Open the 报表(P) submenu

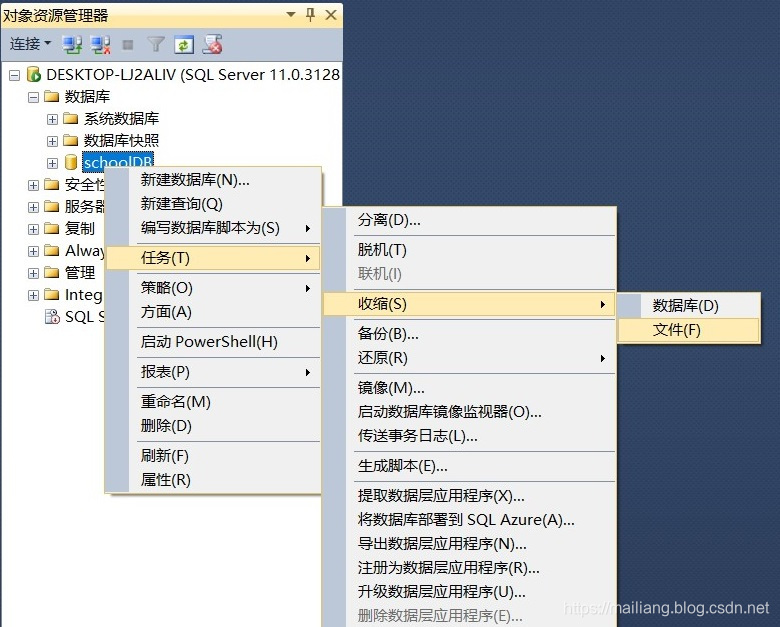pyautogui.click(x=213, y=372)
